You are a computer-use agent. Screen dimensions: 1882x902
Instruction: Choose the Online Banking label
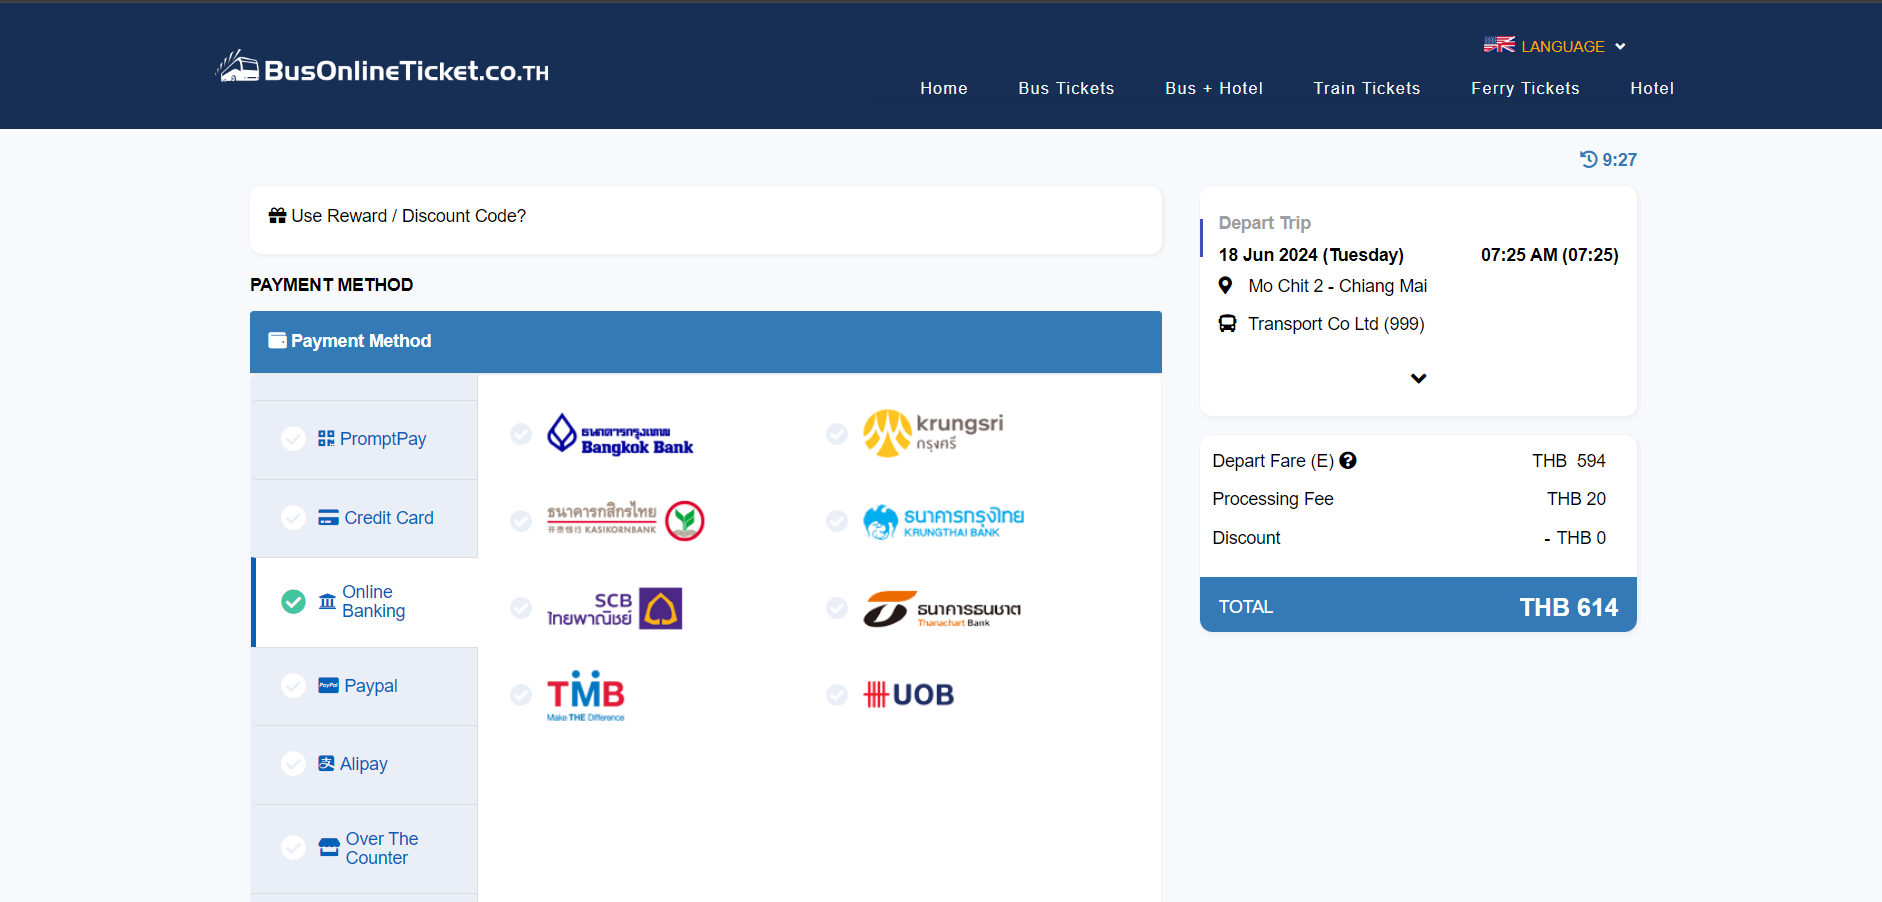point(373,601)
